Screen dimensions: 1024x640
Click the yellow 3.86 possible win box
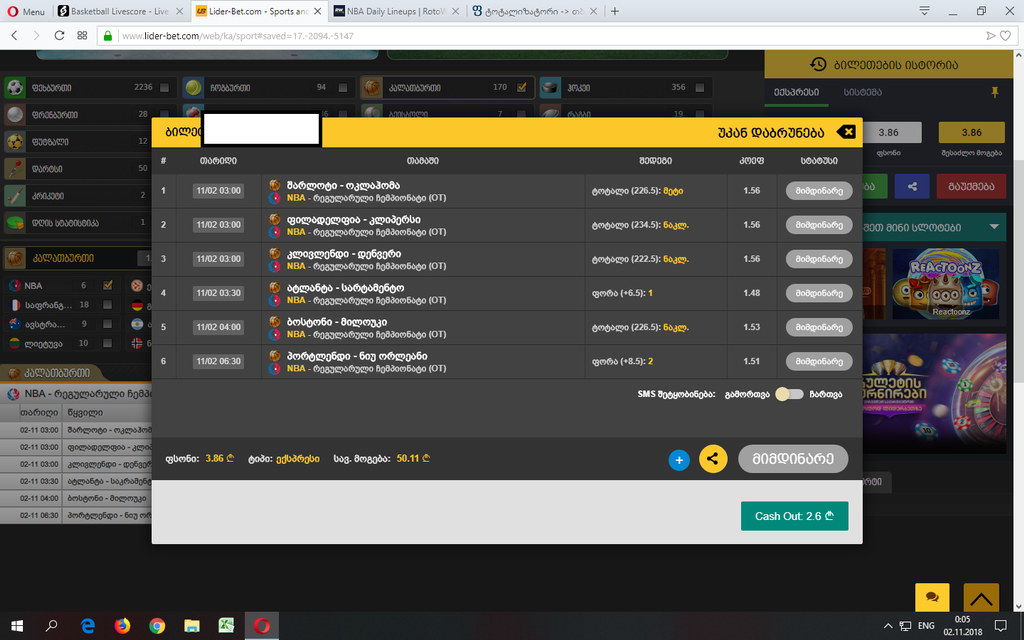tap(972, 132)
